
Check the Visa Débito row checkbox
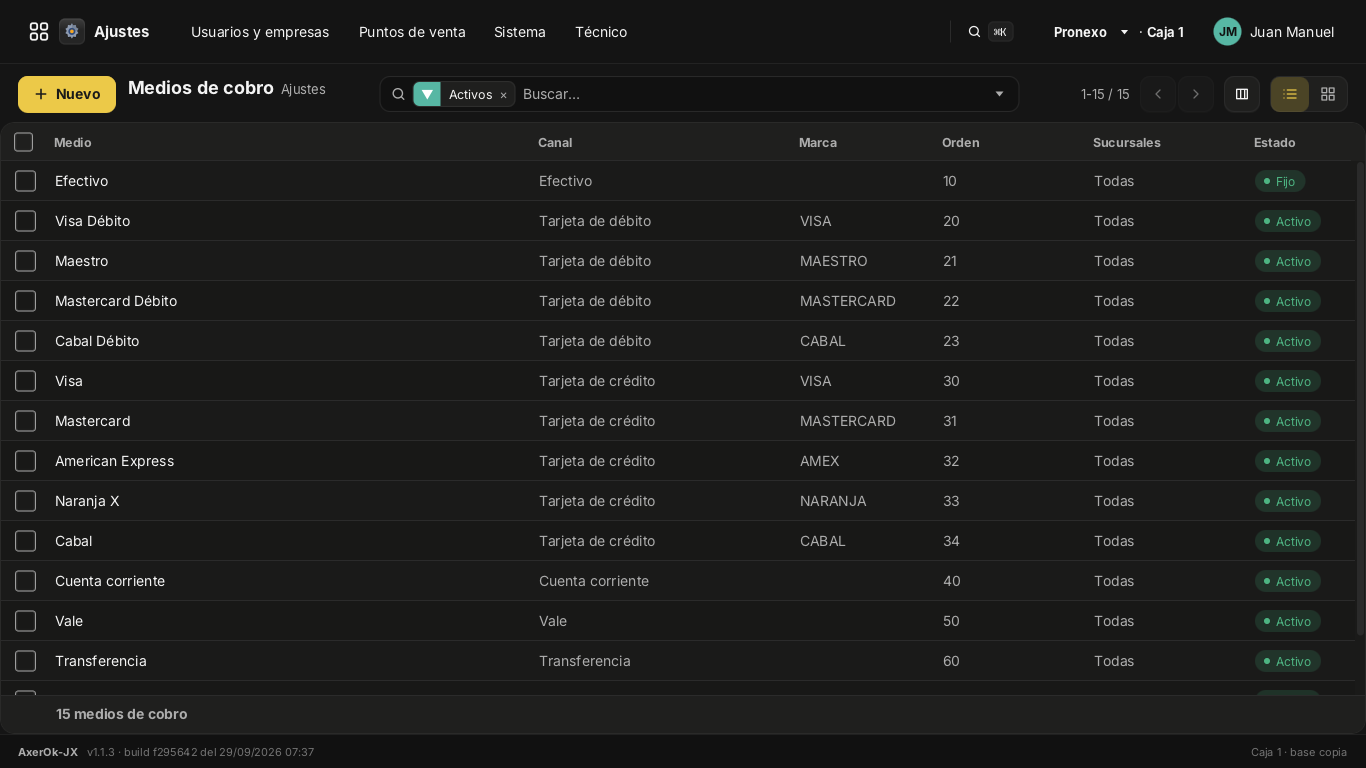pos(26,221)
